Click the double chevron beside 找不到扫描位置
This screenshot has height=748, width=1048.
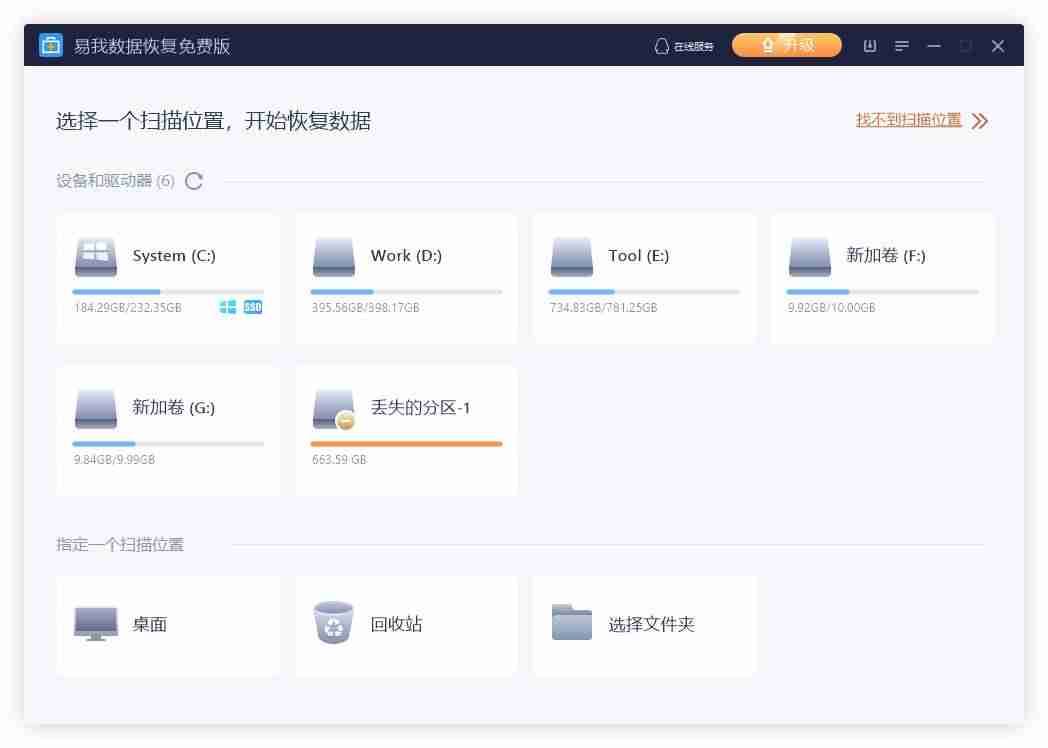(980, 121)
